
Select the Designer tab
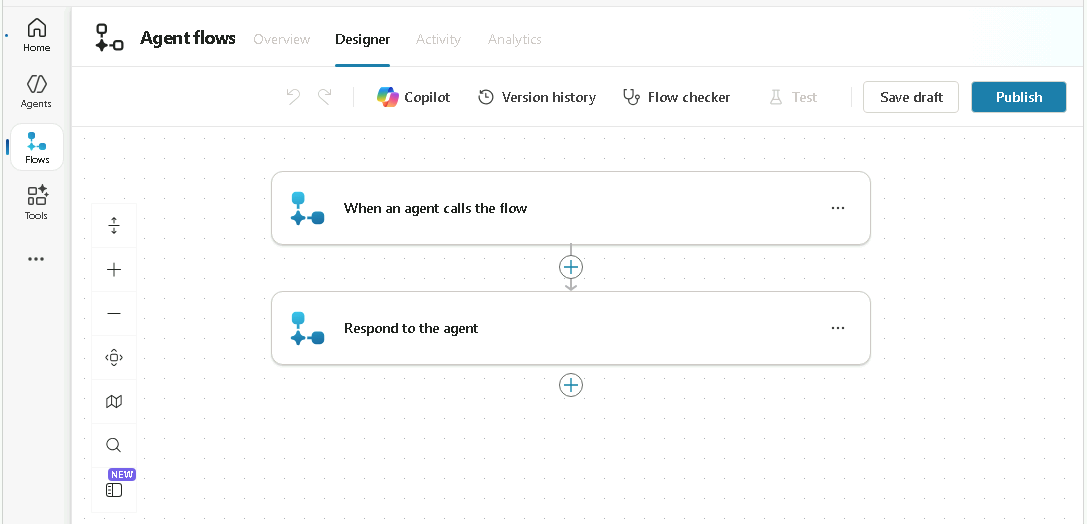pos(363,40)
